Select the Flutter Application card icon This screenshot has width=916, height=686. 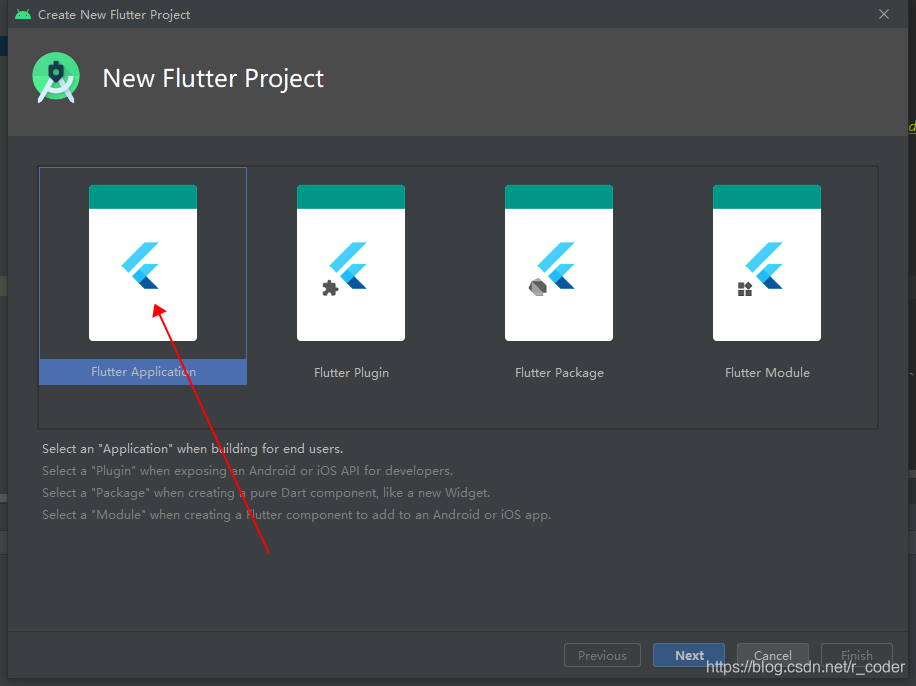[x=143, y=263]
